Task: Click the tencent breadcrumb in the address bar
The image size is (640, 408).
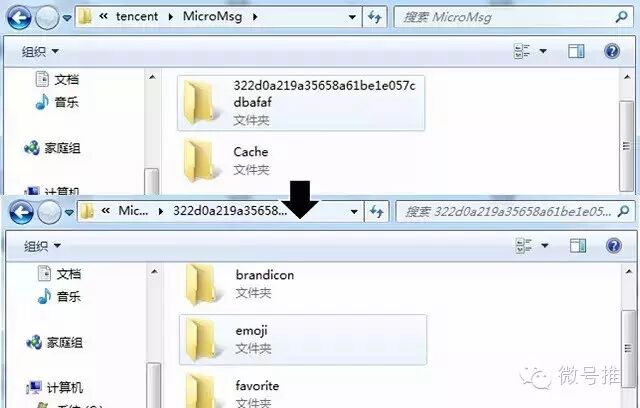Action: click(x=137, y=17)
